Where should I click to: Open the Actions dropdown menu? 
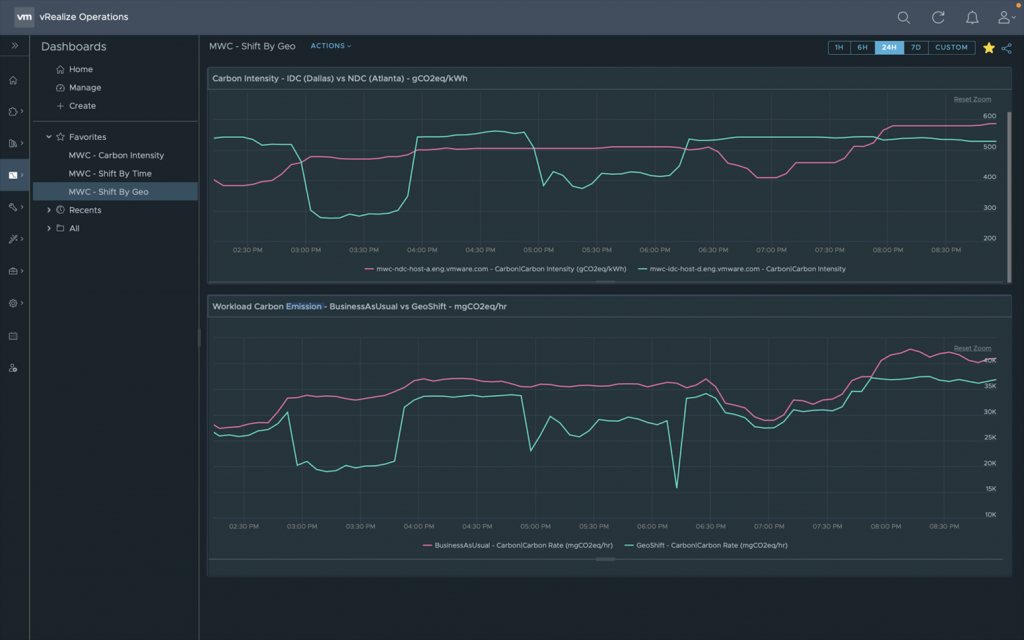[331, 46]
